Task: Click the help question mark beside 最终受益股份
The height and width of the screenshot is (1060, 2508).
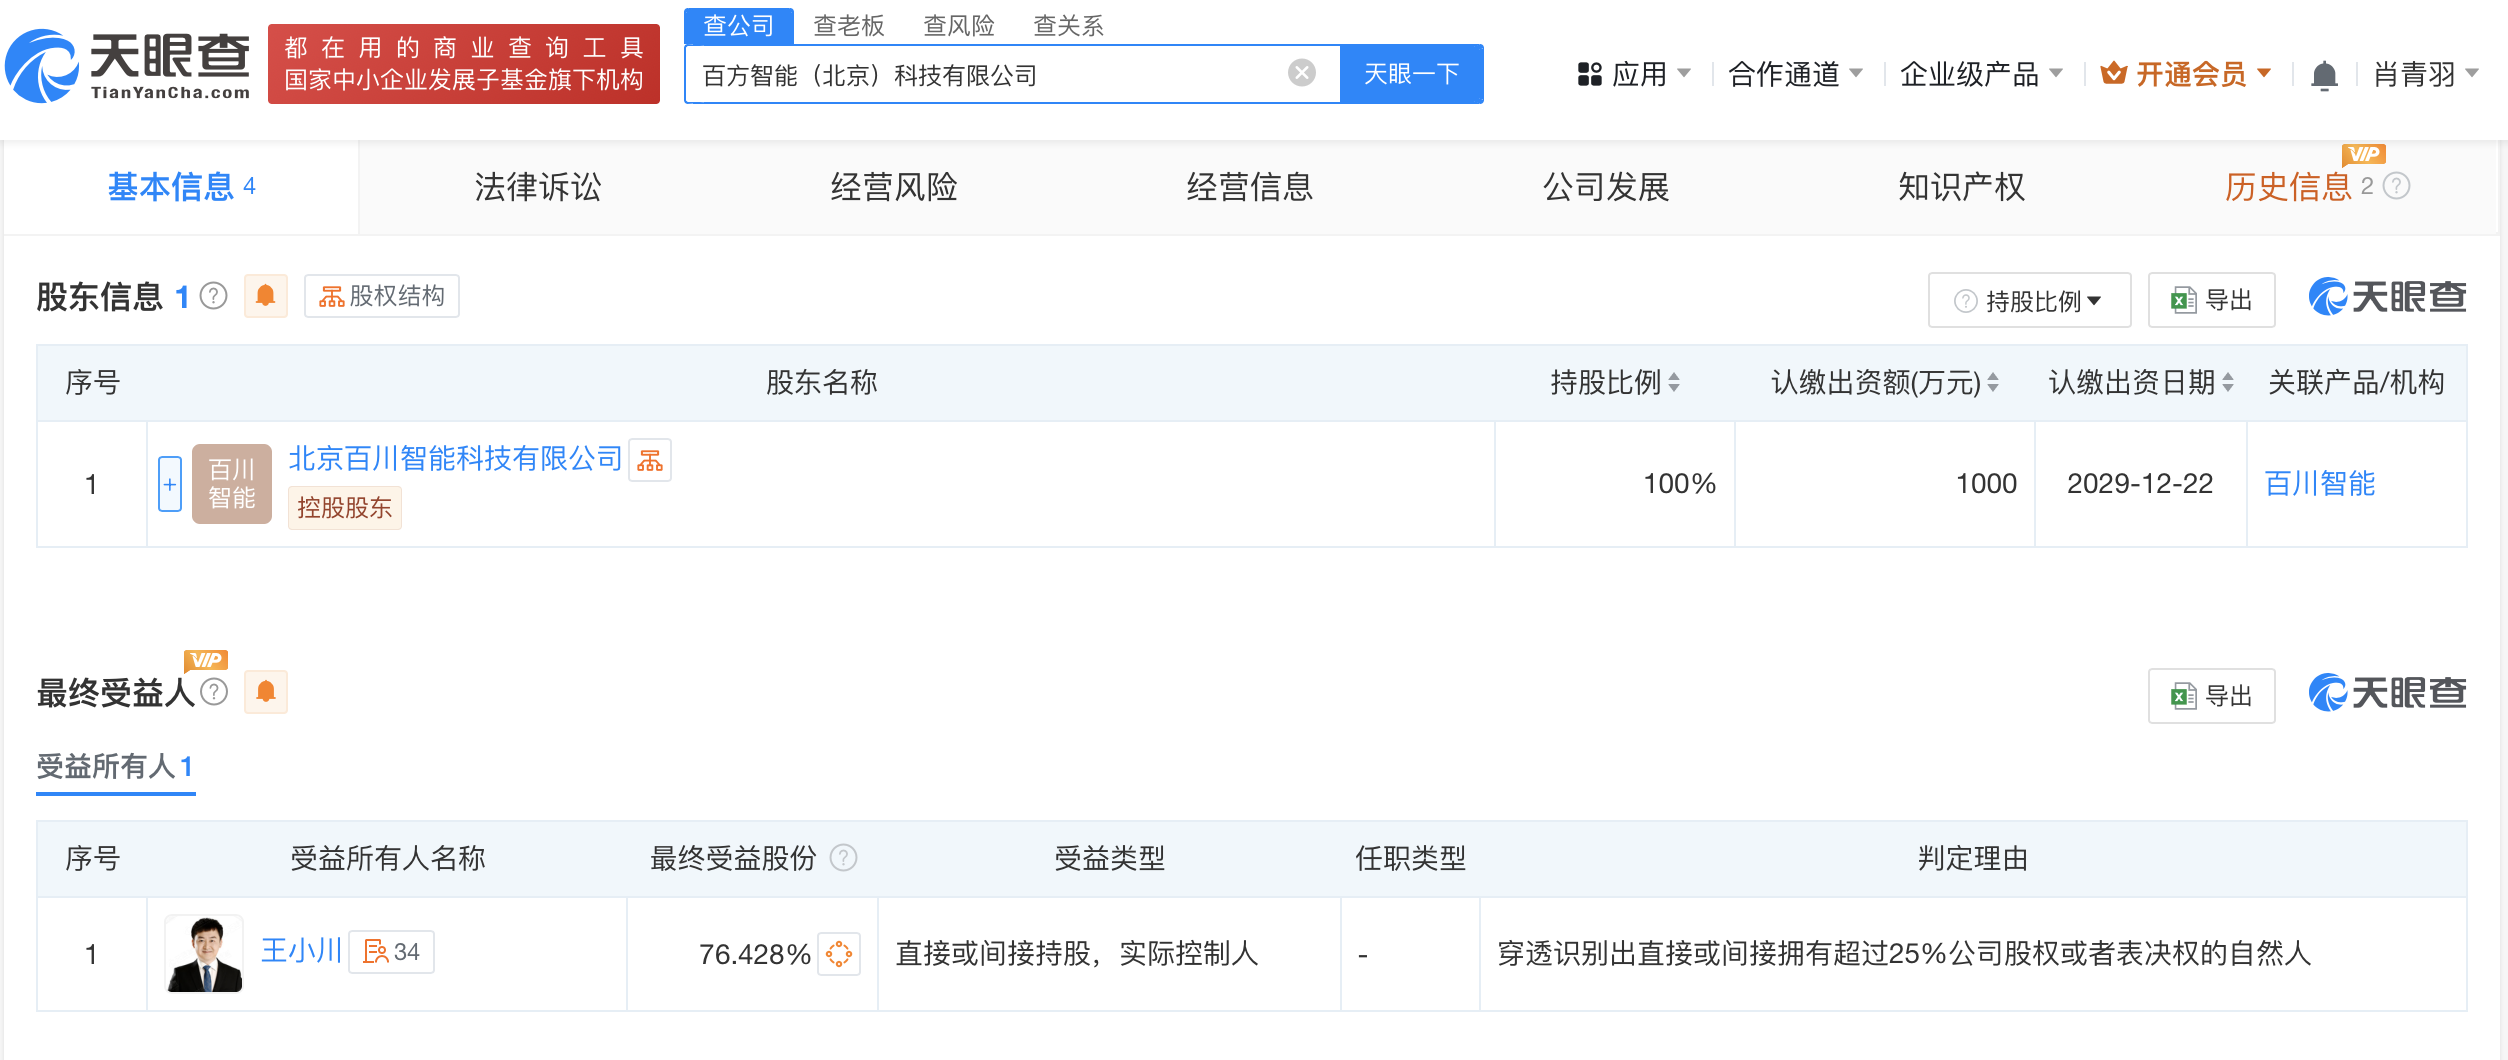Action: coord(844,858)
